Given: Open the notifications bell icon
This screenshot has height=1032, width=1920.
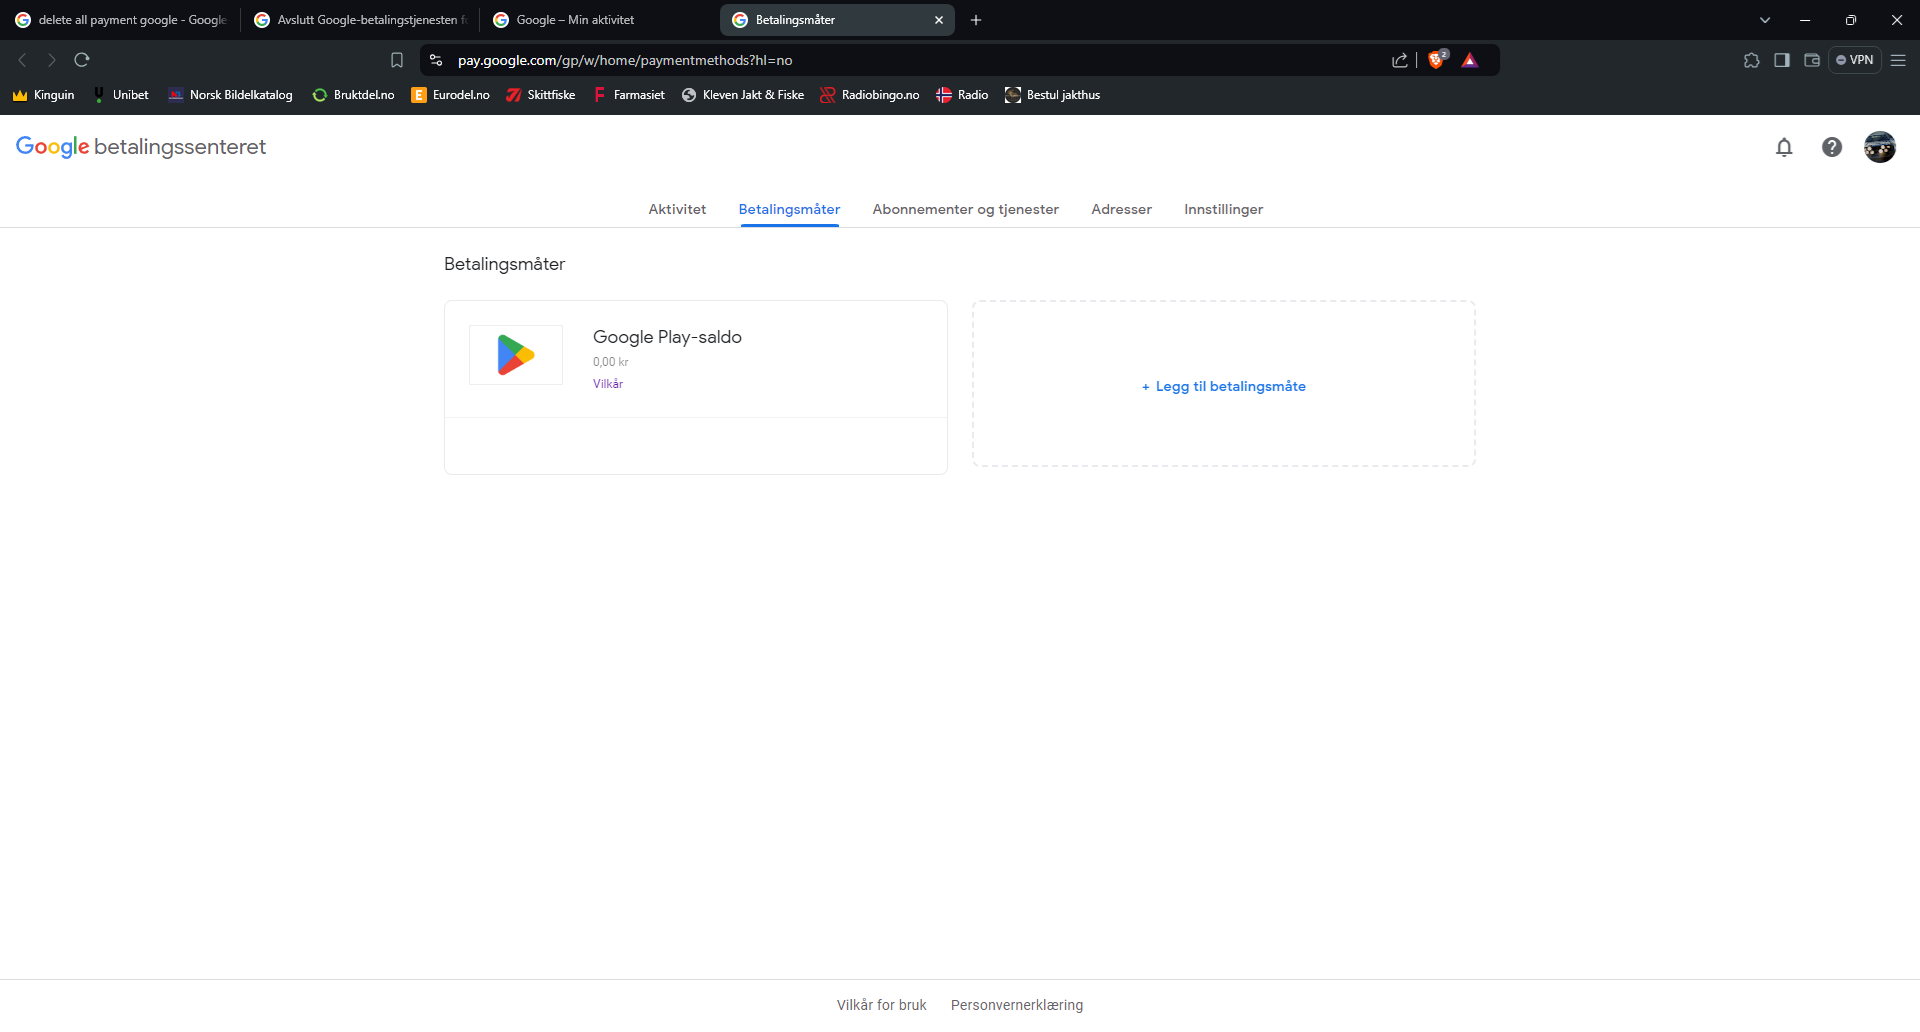Looking at the screenshot, I should point(1784,147).
